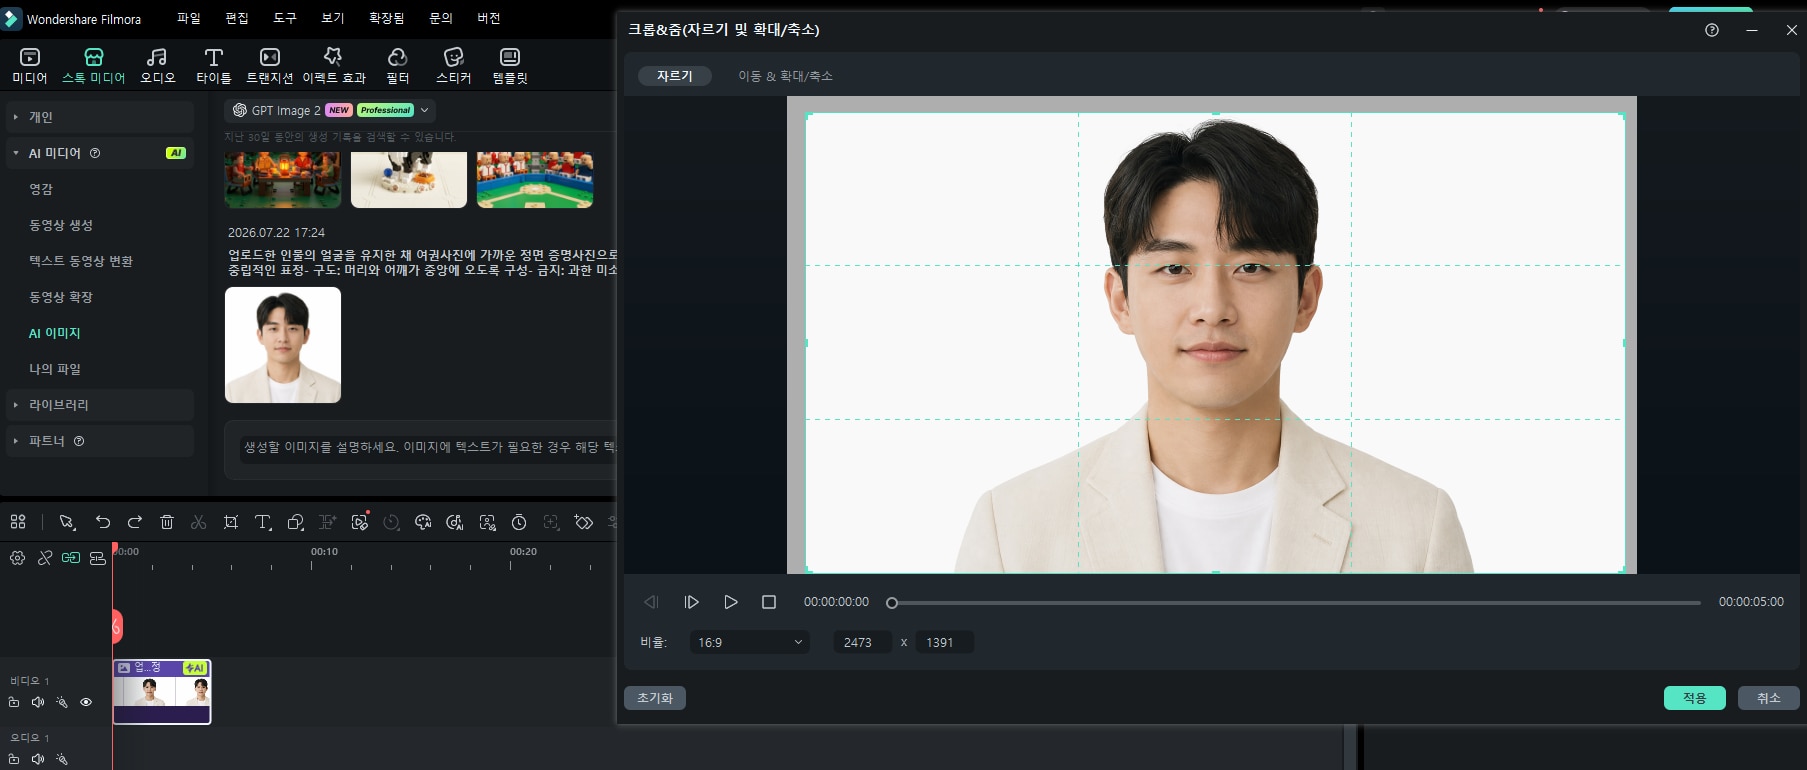Select the generated portrait thumbnail in AI panel

[x=283, y=345]
